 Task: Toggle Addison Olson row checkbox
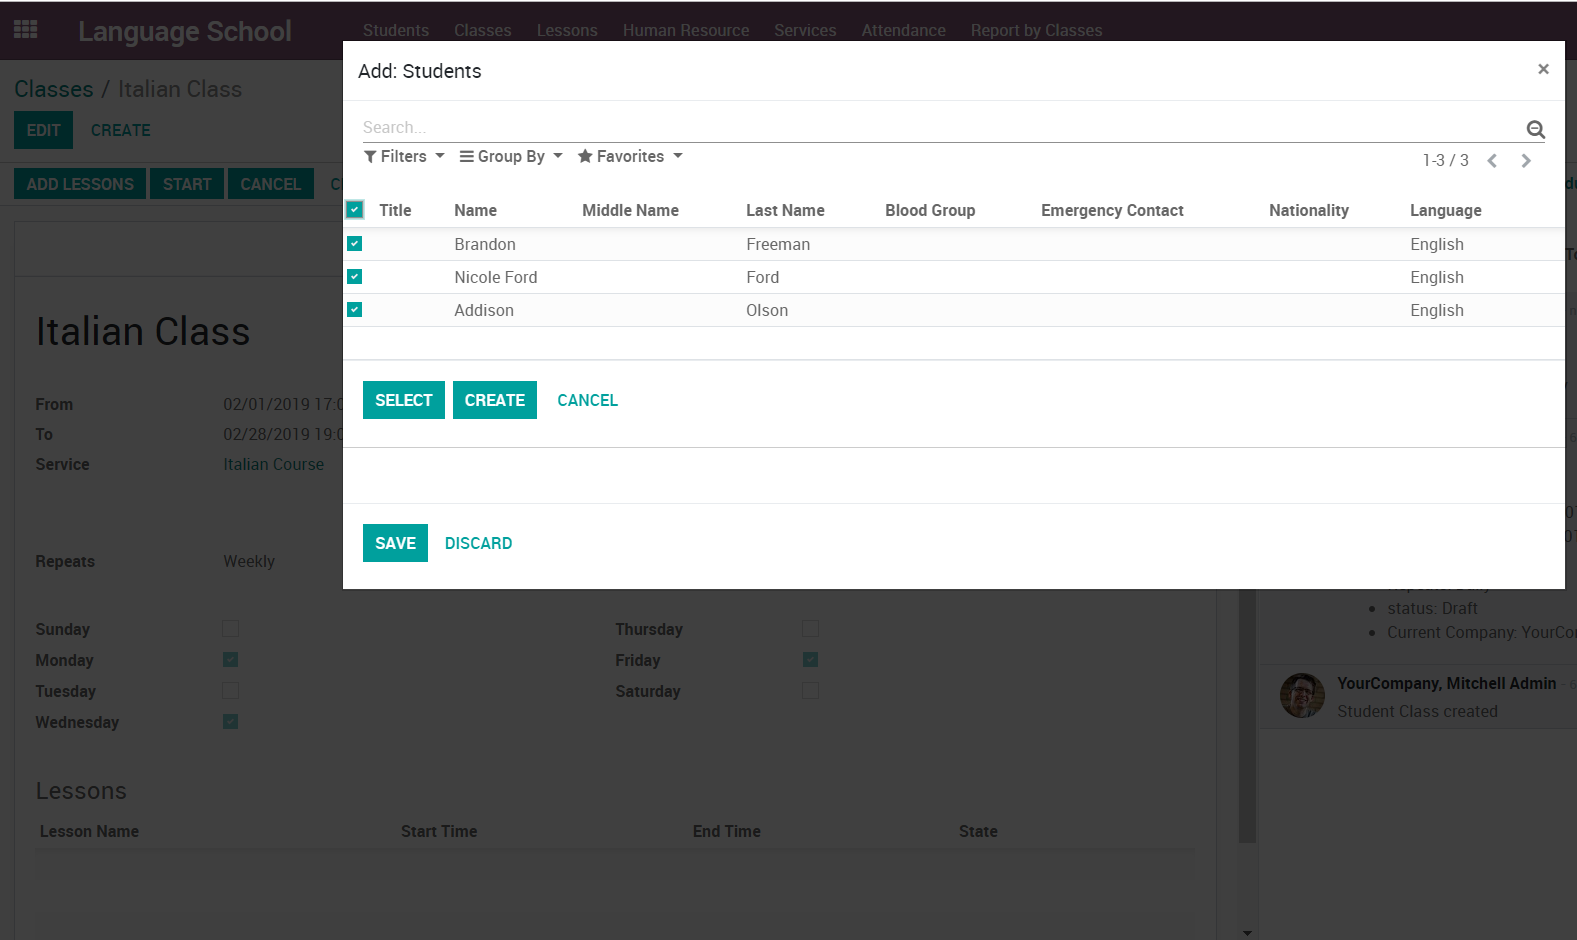[355, 310]
